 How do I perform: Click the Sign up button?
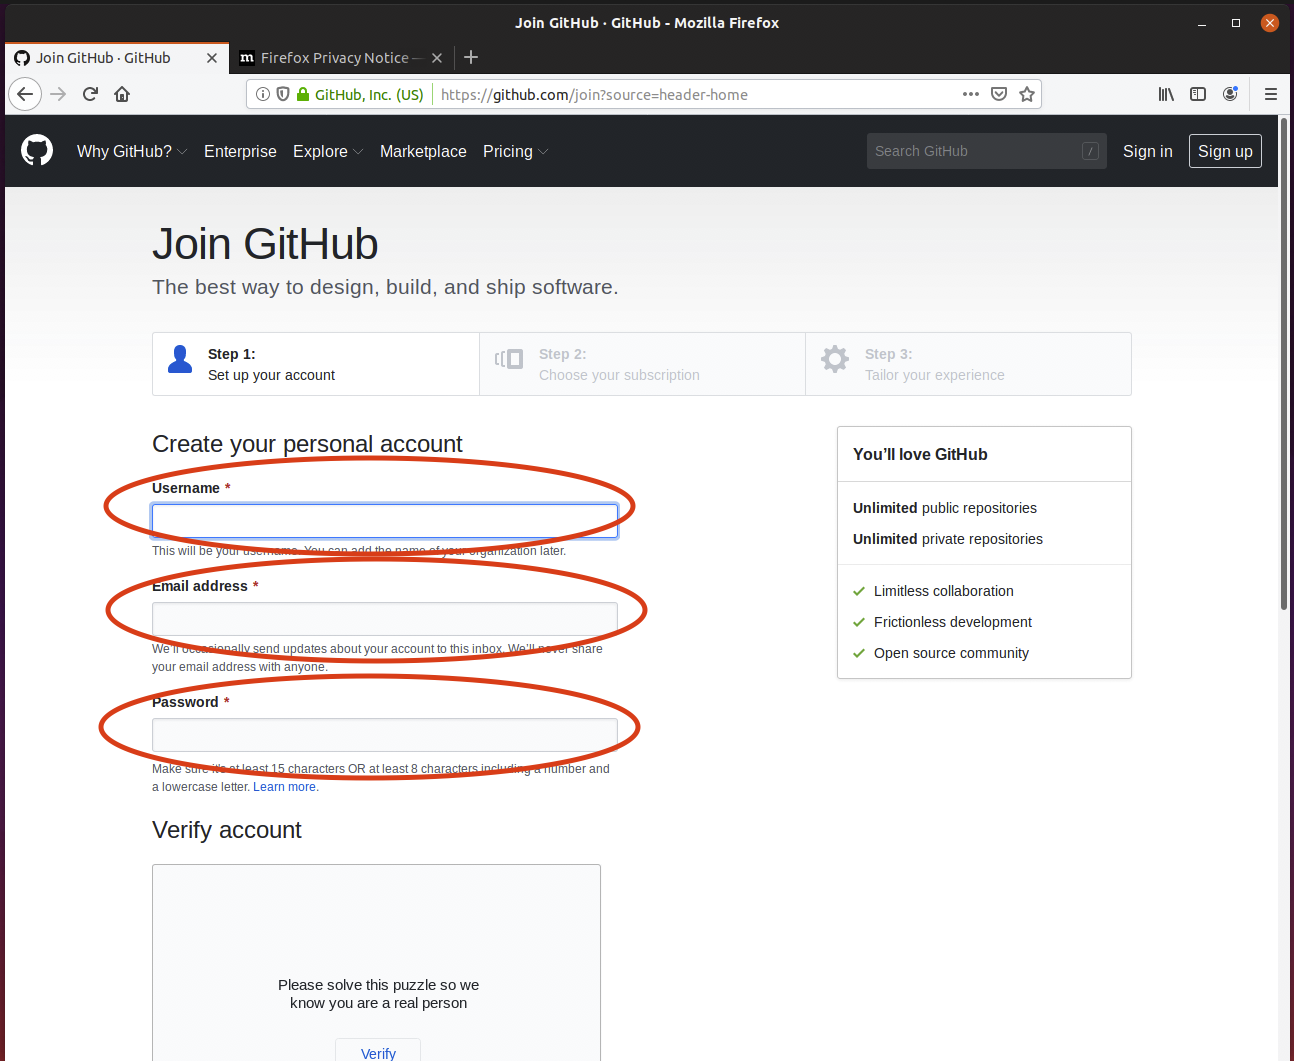pyautogui.click(x=1225, y=151)
